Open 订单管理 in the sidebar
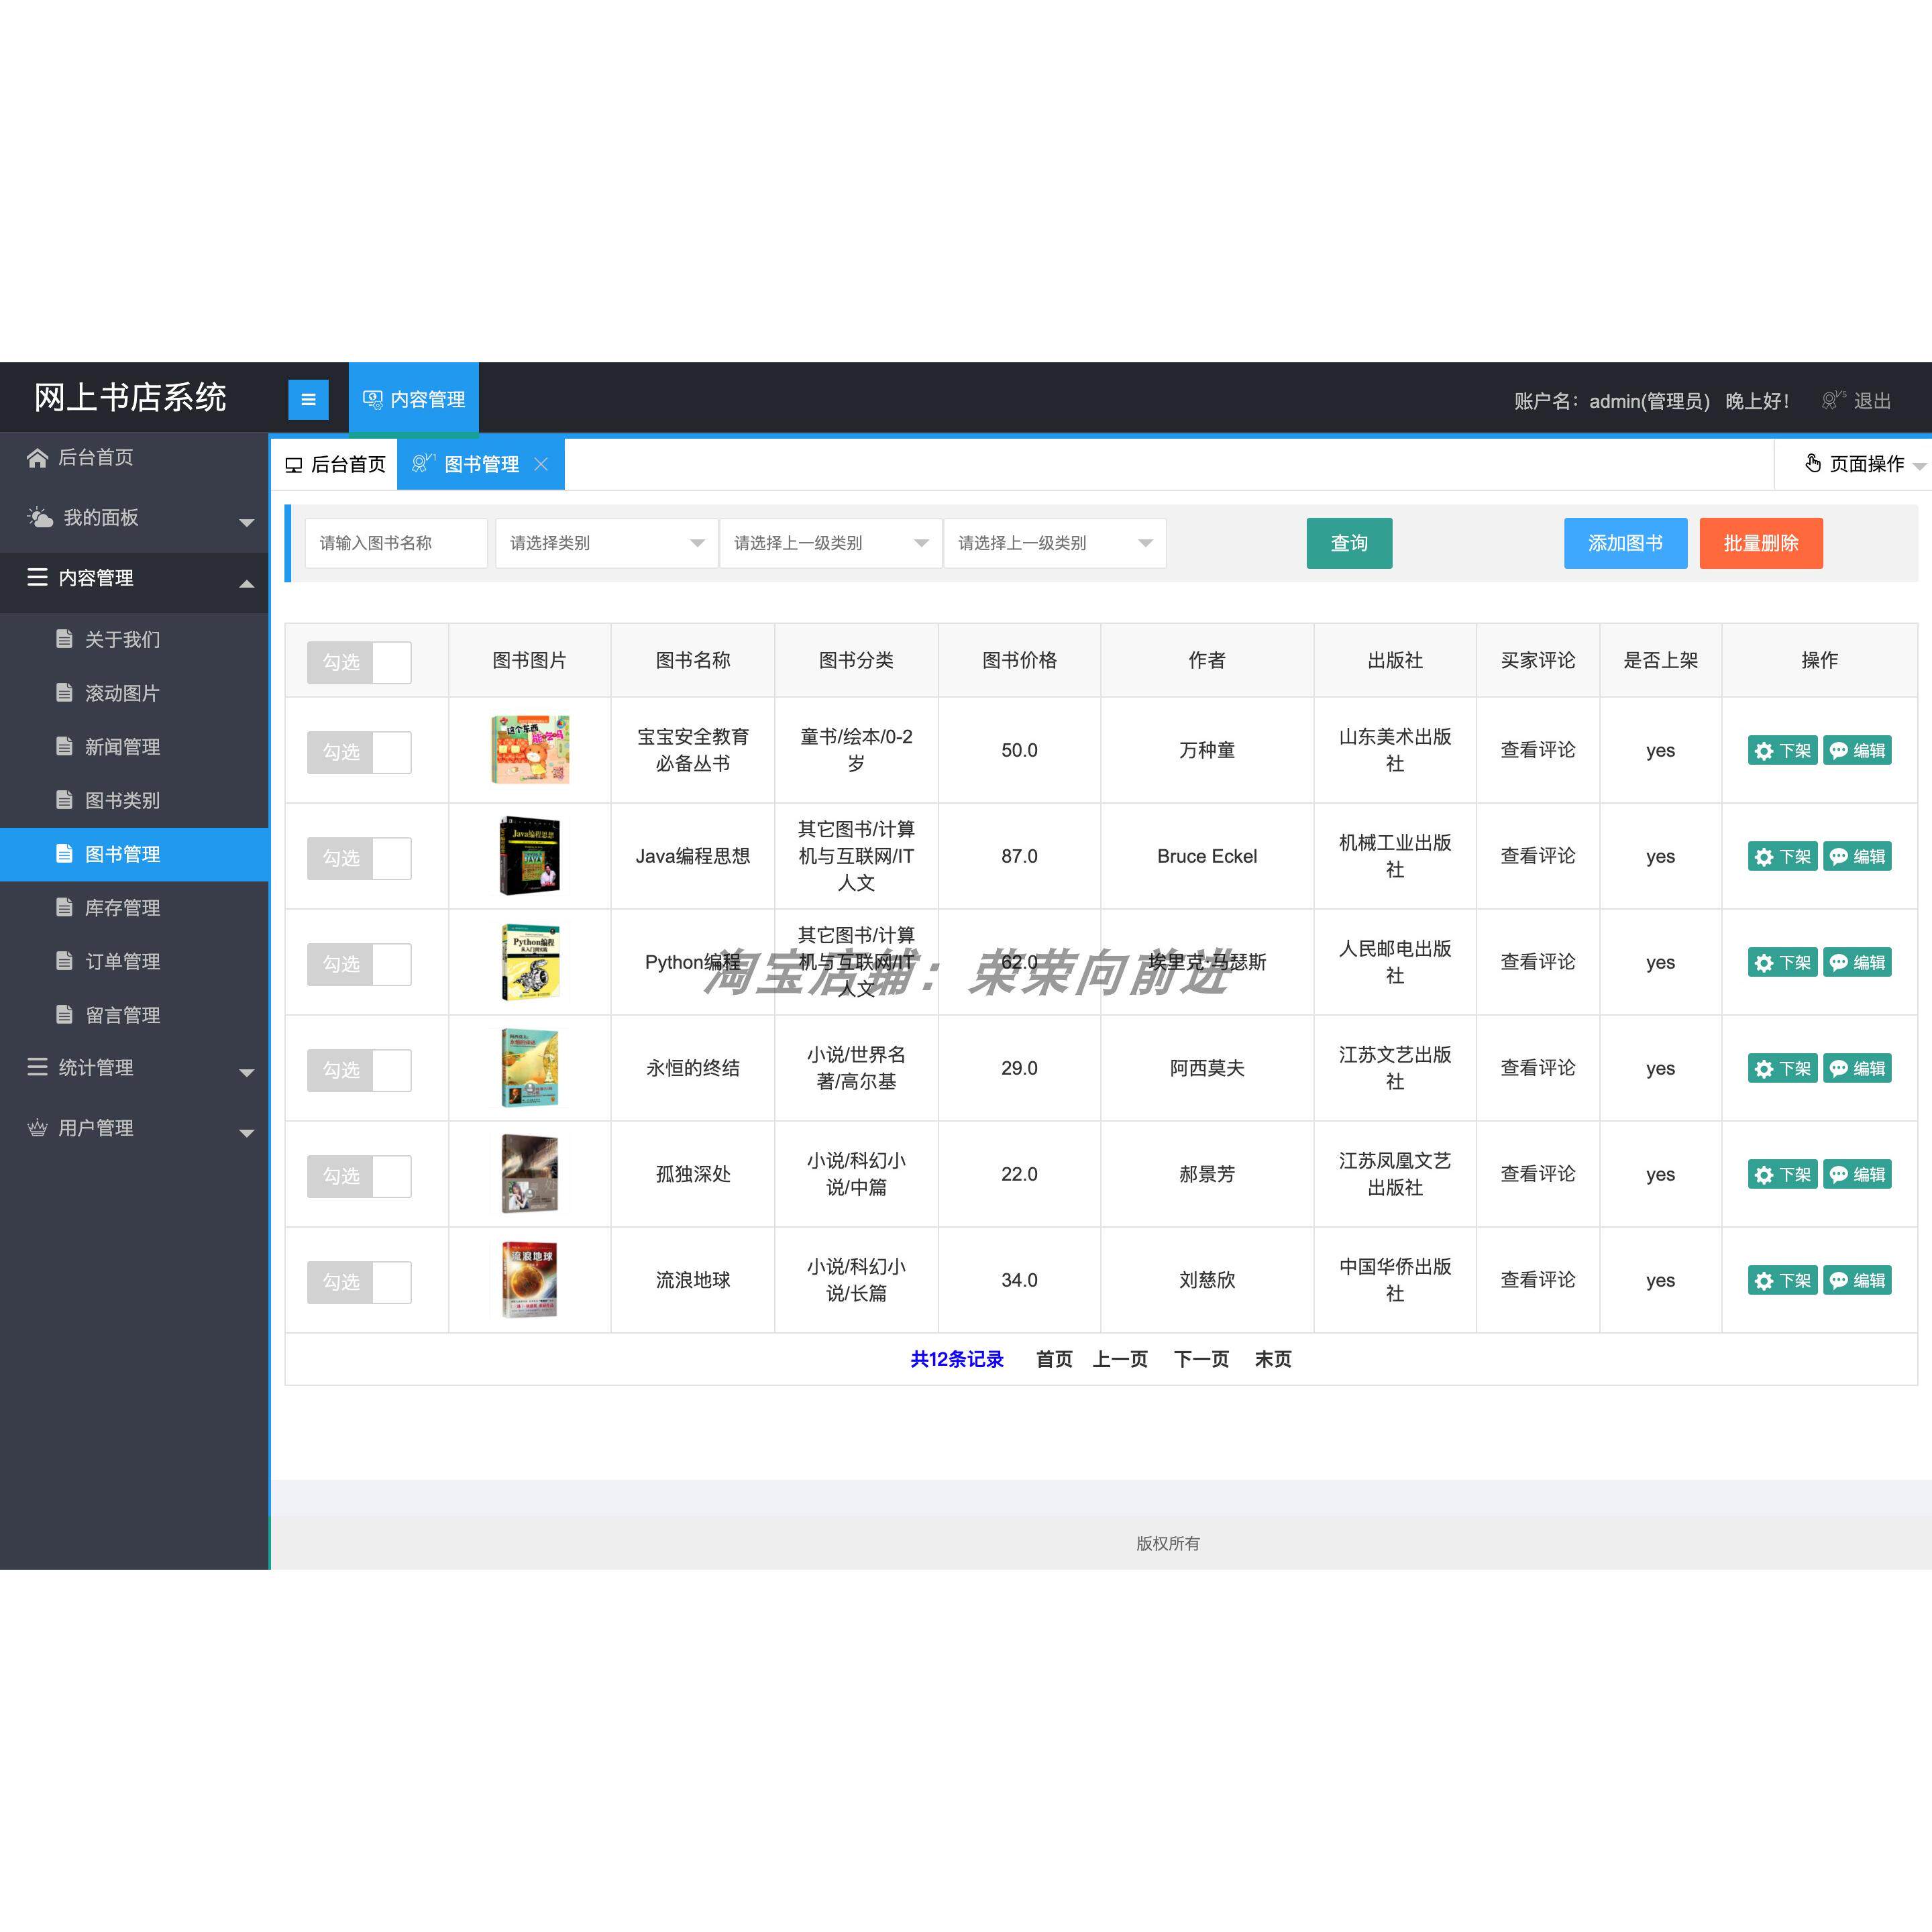This screenshot has height=1932, width=1932. point(122,961)
